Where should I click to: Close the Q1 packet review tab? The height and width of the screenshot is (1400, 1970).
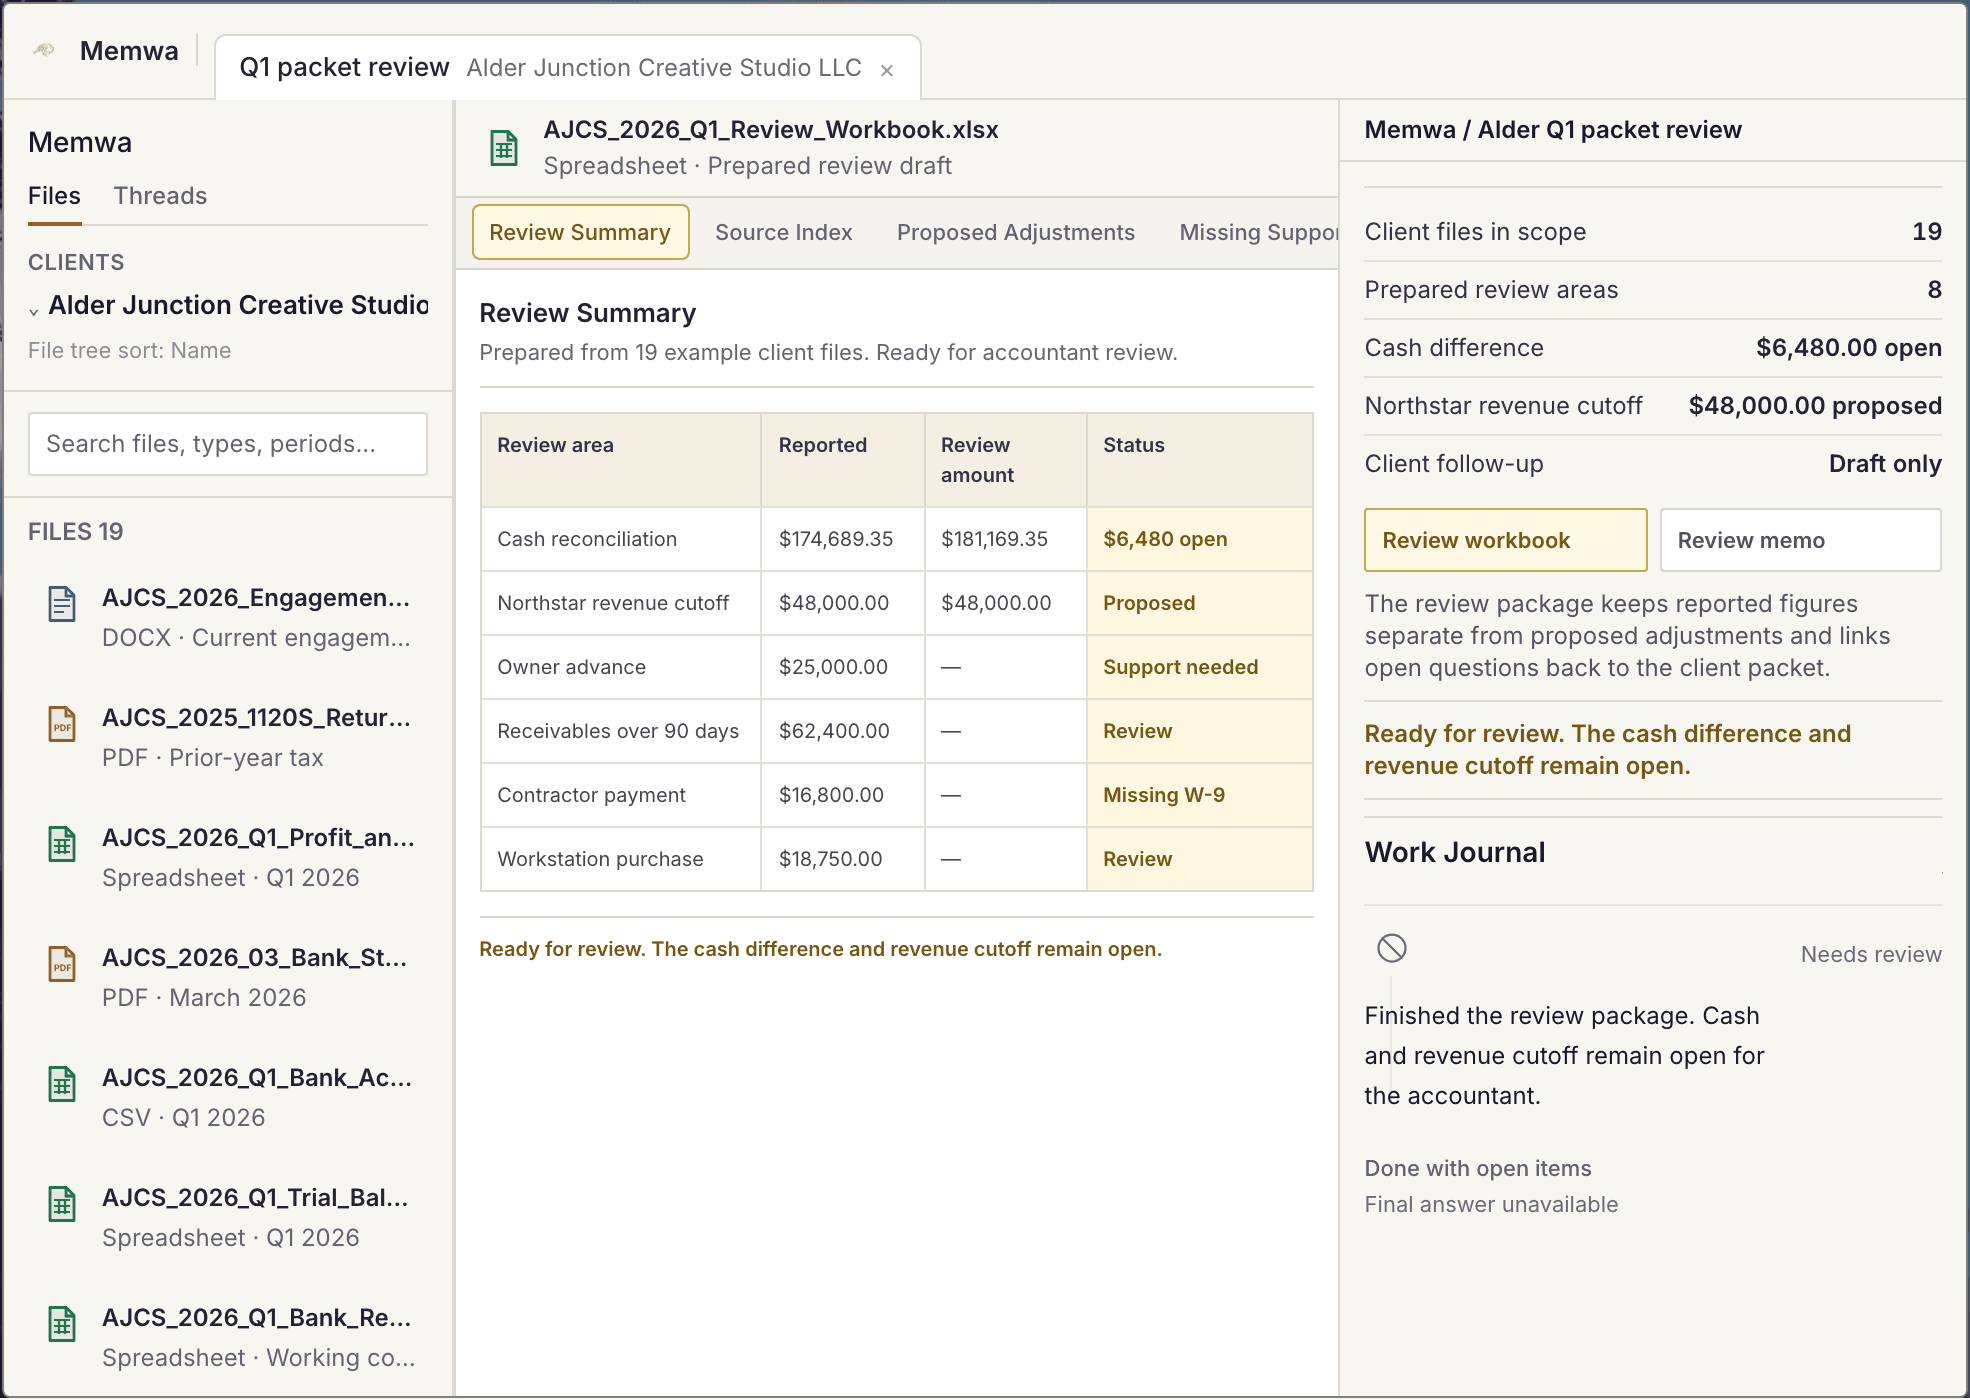886,70
